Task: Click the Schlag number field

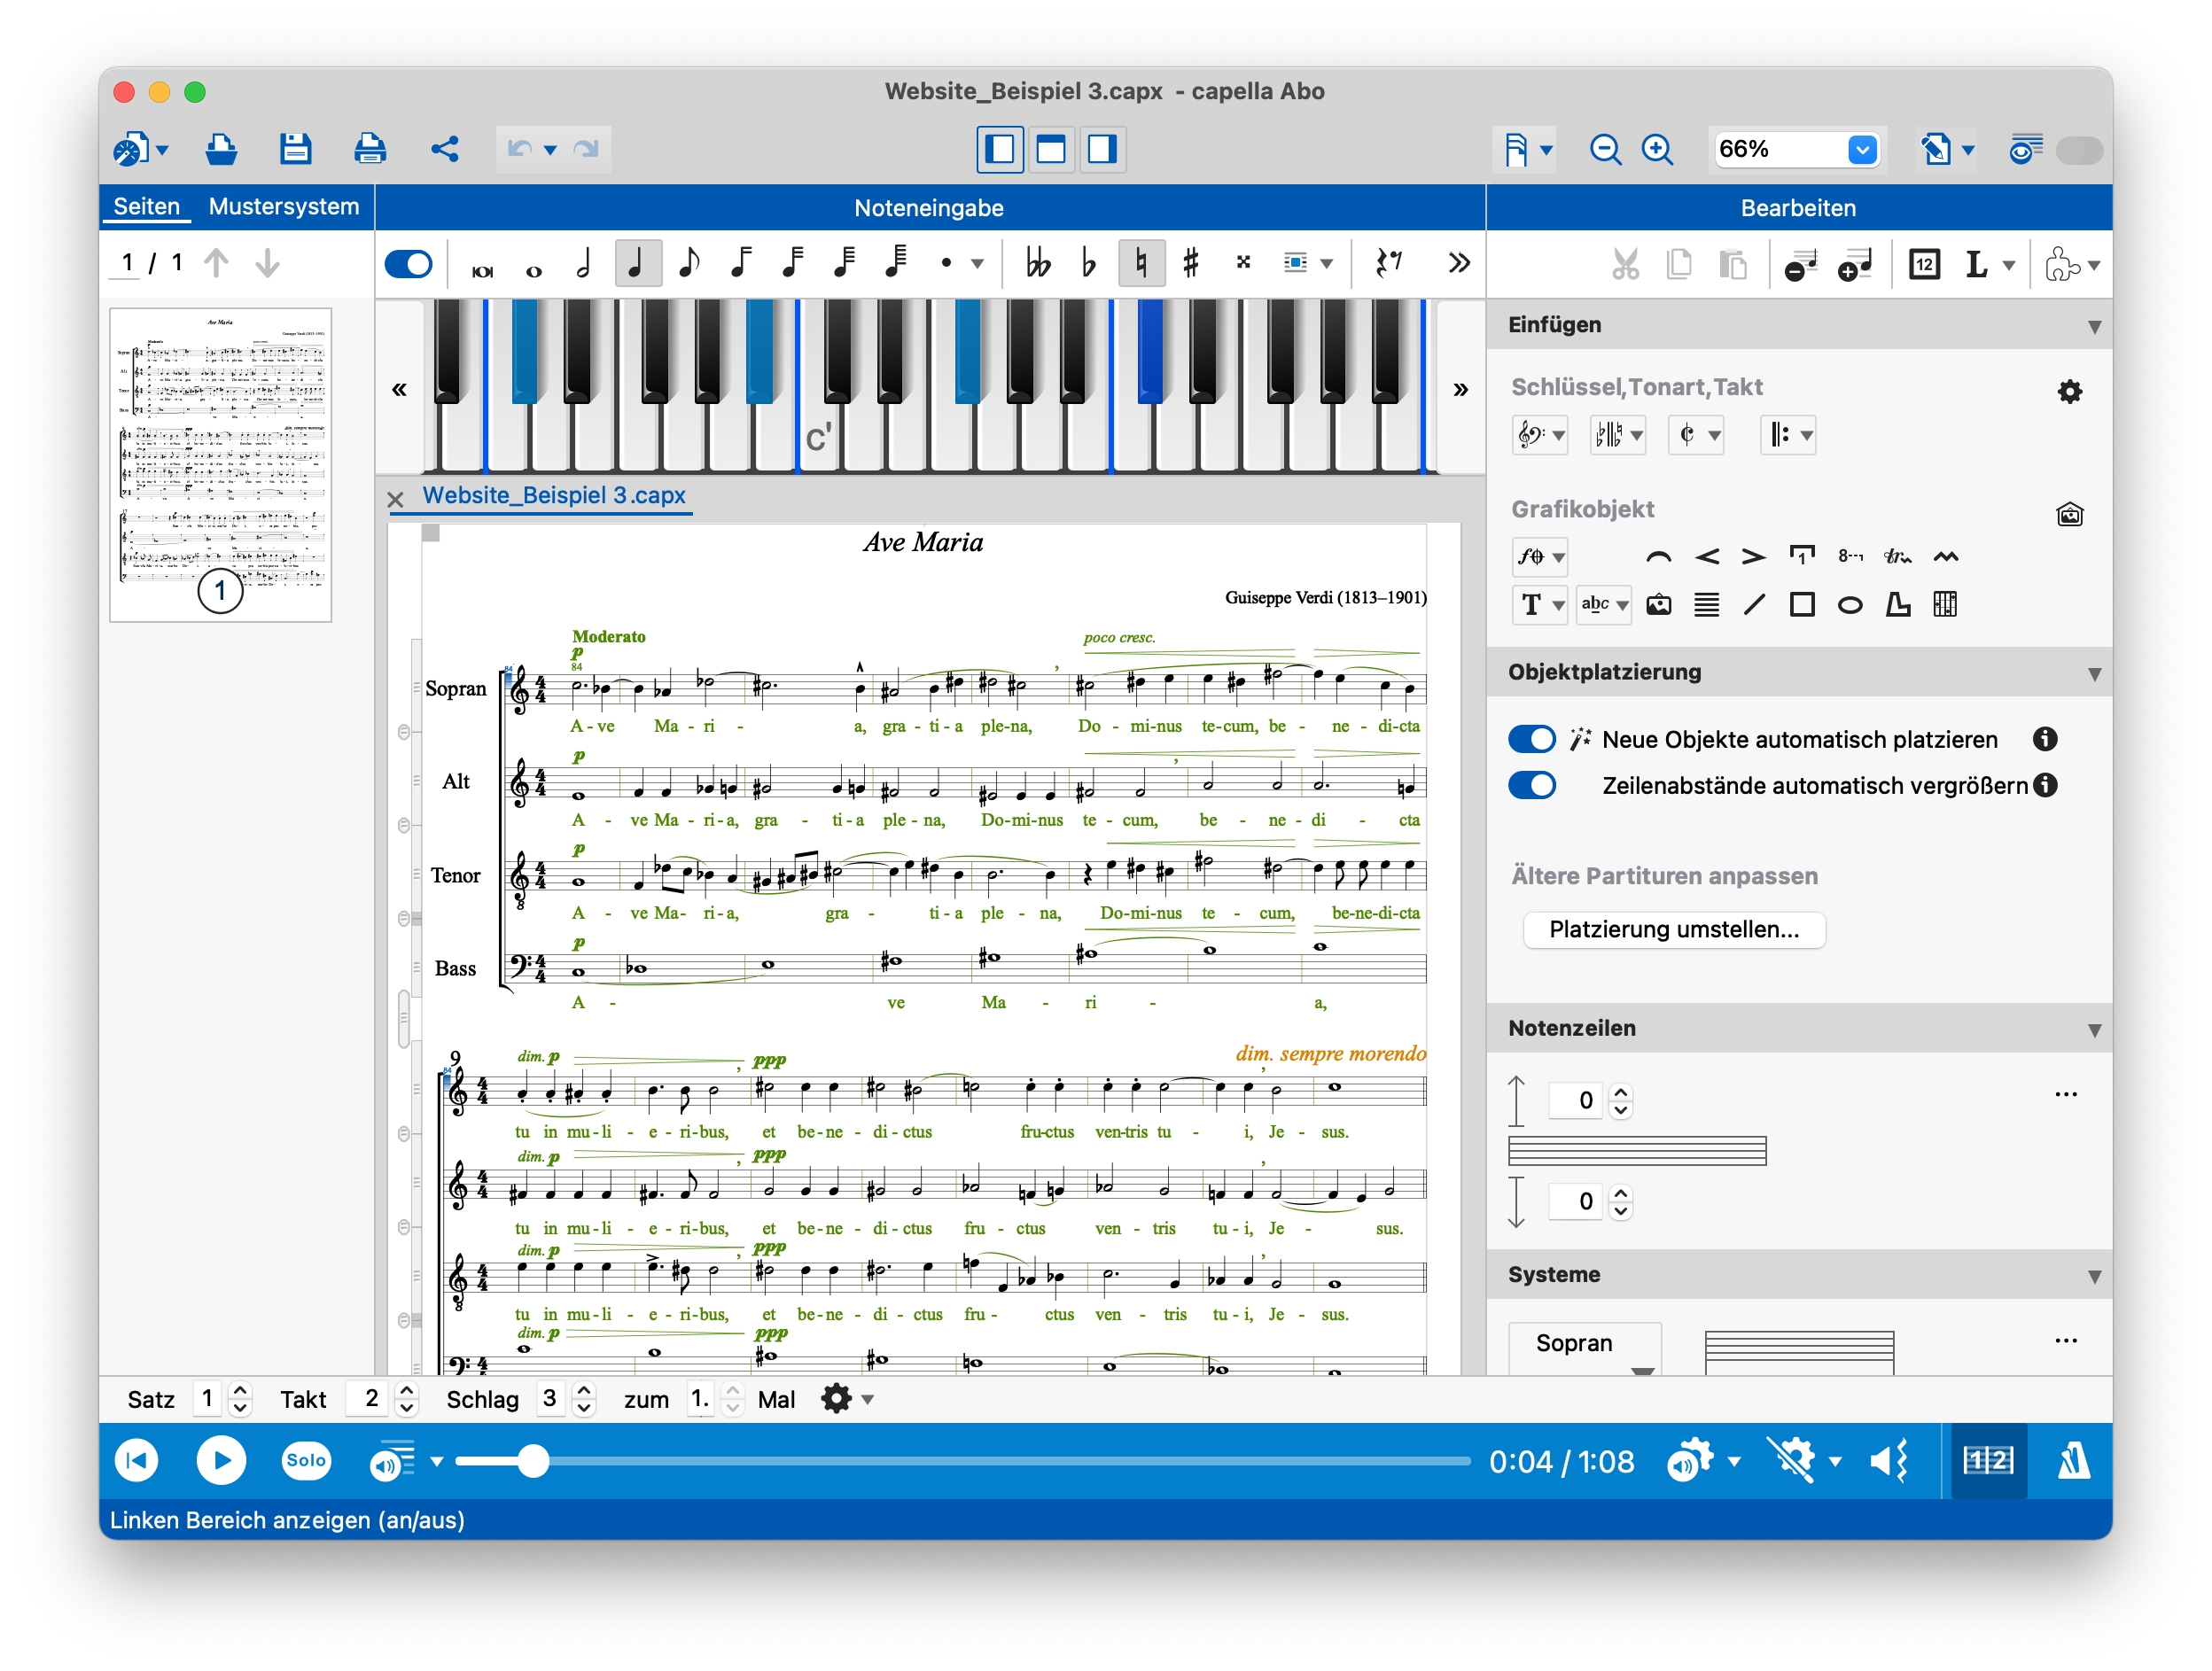Action: pyautogui.click(x=550, y=1398)
